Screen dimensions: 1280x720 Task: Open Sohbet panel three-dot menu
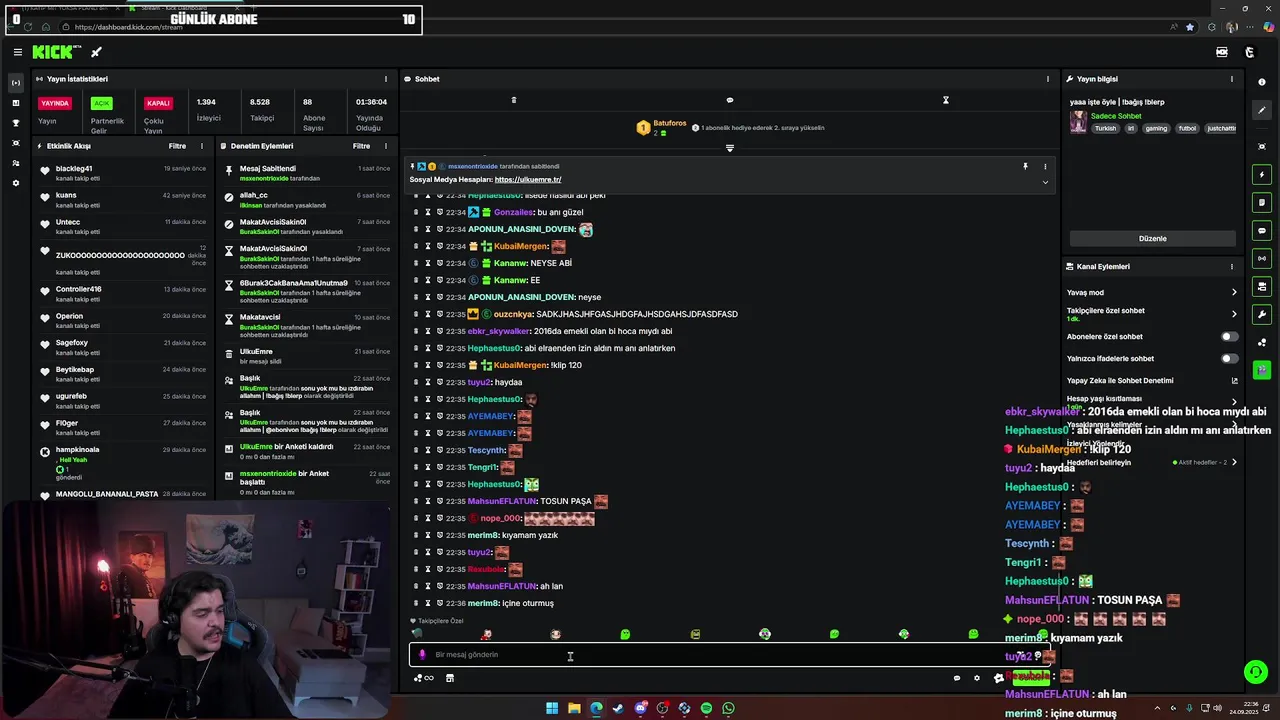click(1048, 79)
